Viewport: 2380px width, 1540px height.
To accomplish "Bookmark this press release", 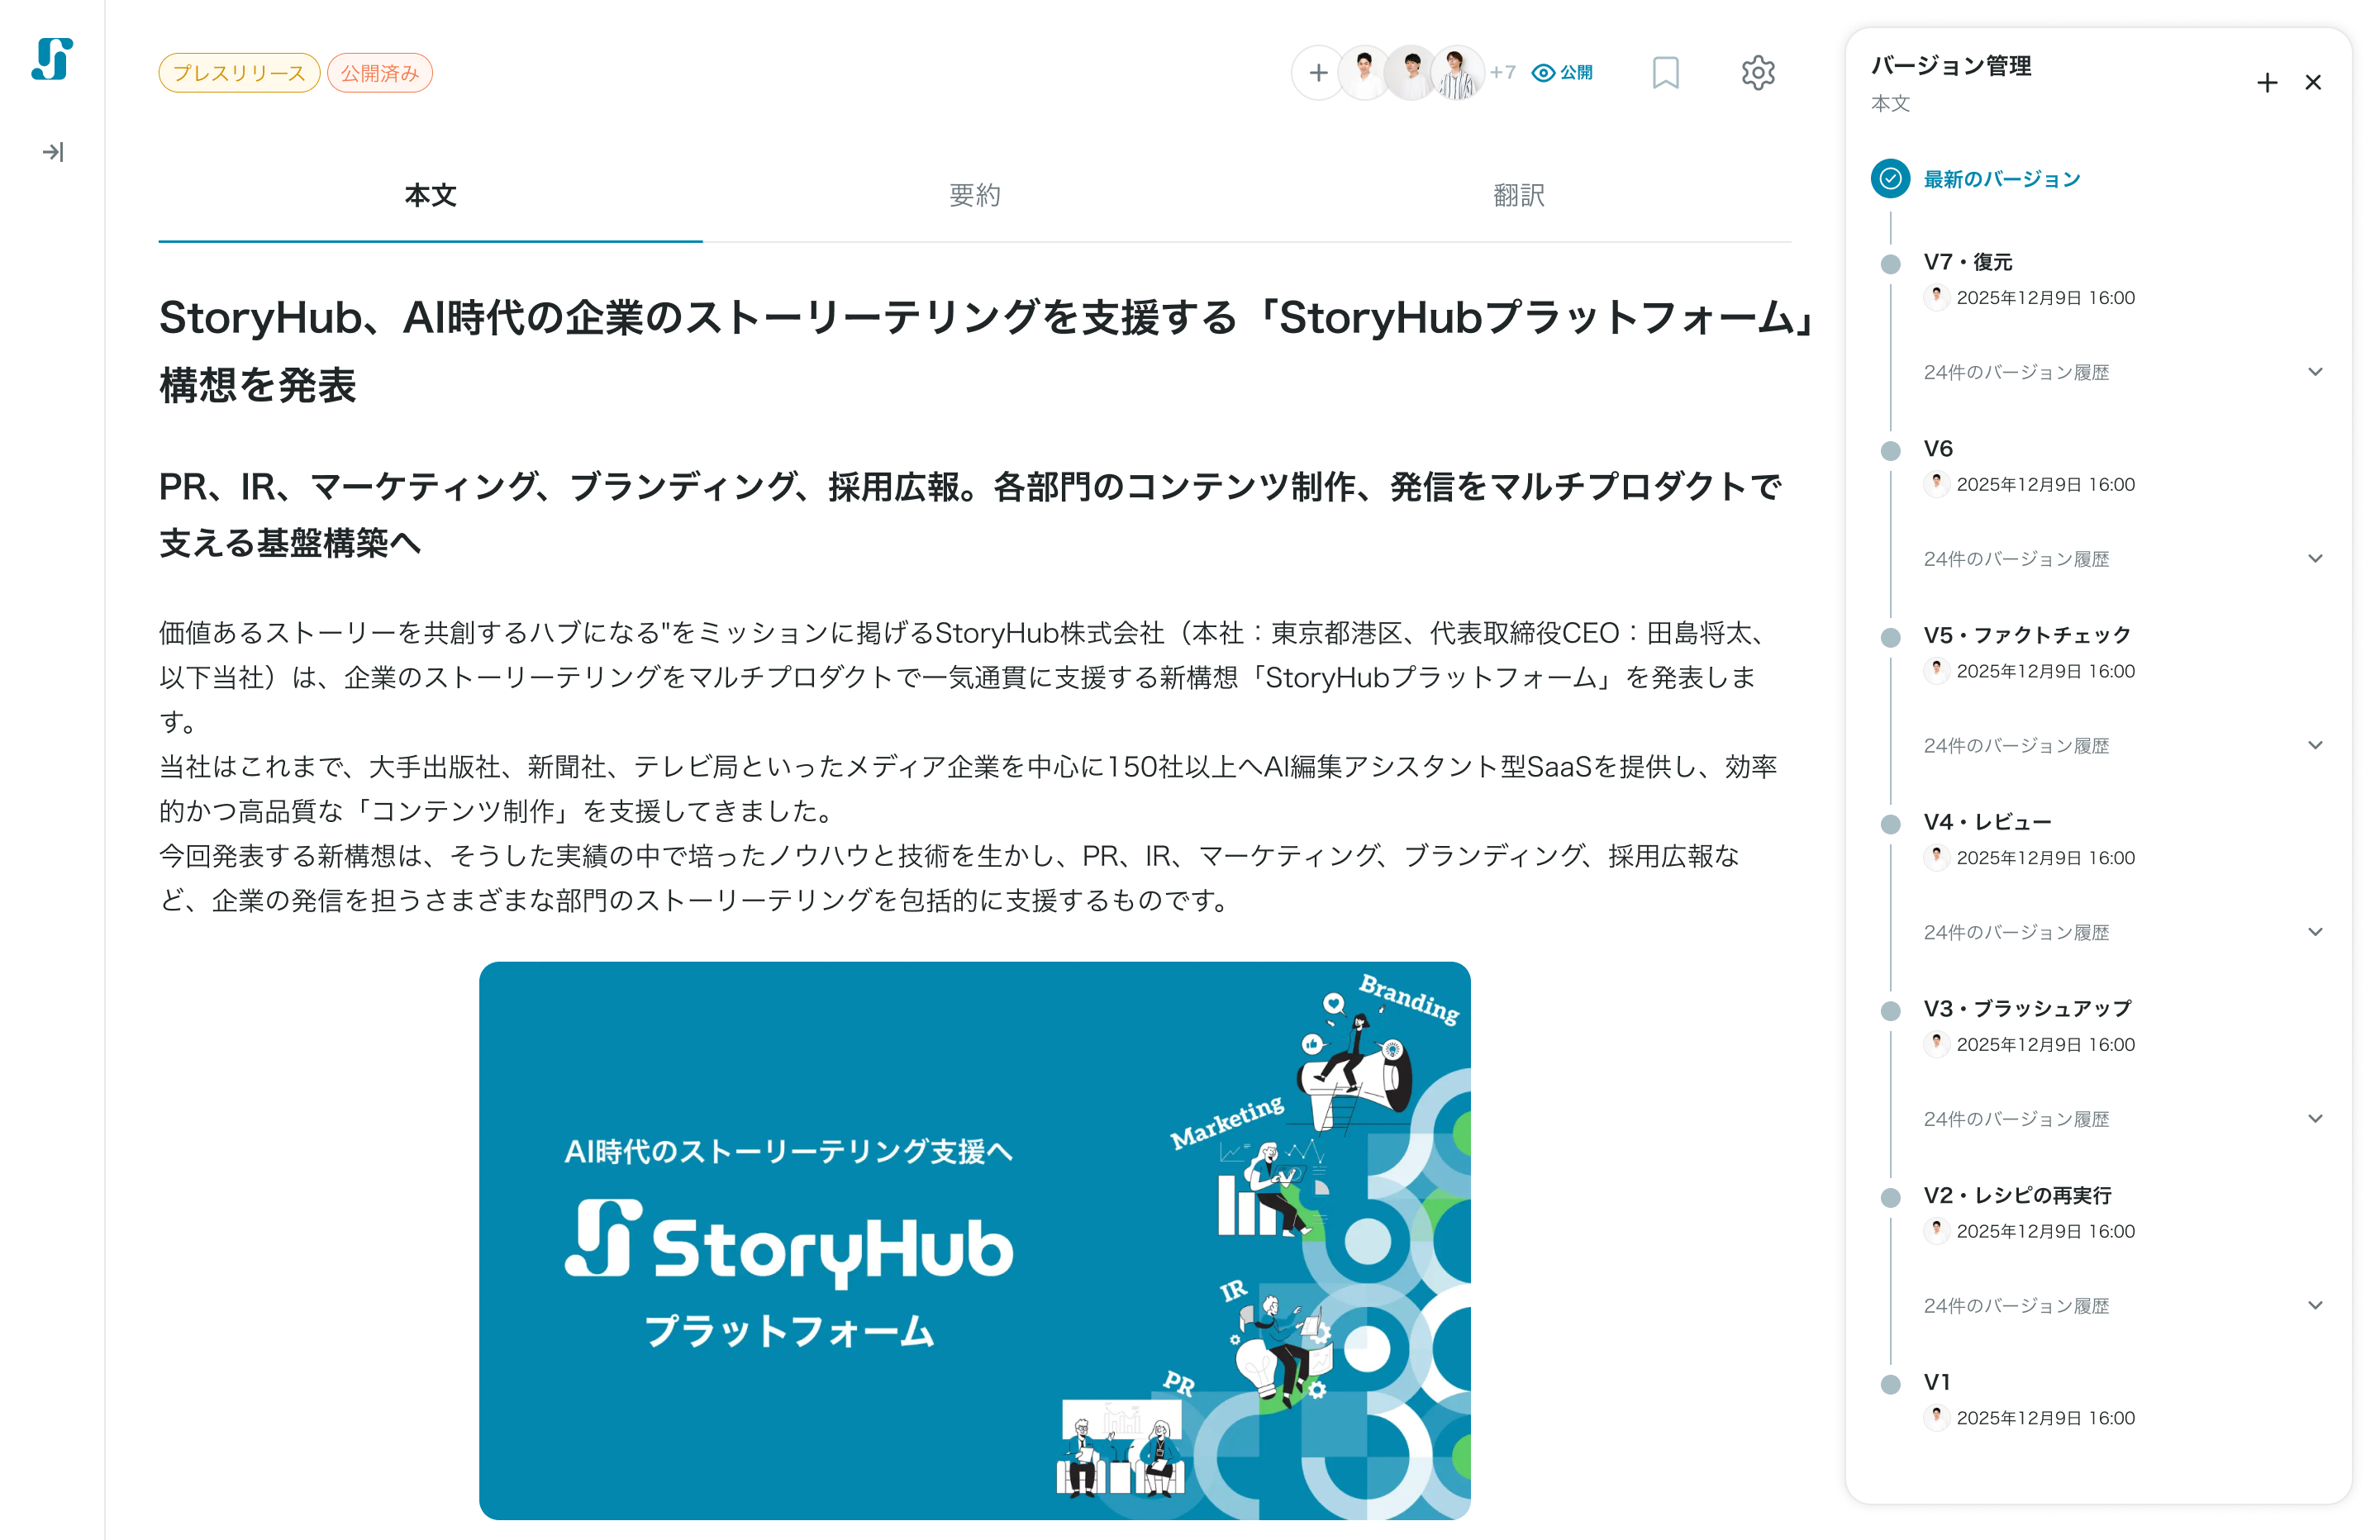I will 1665,73.
